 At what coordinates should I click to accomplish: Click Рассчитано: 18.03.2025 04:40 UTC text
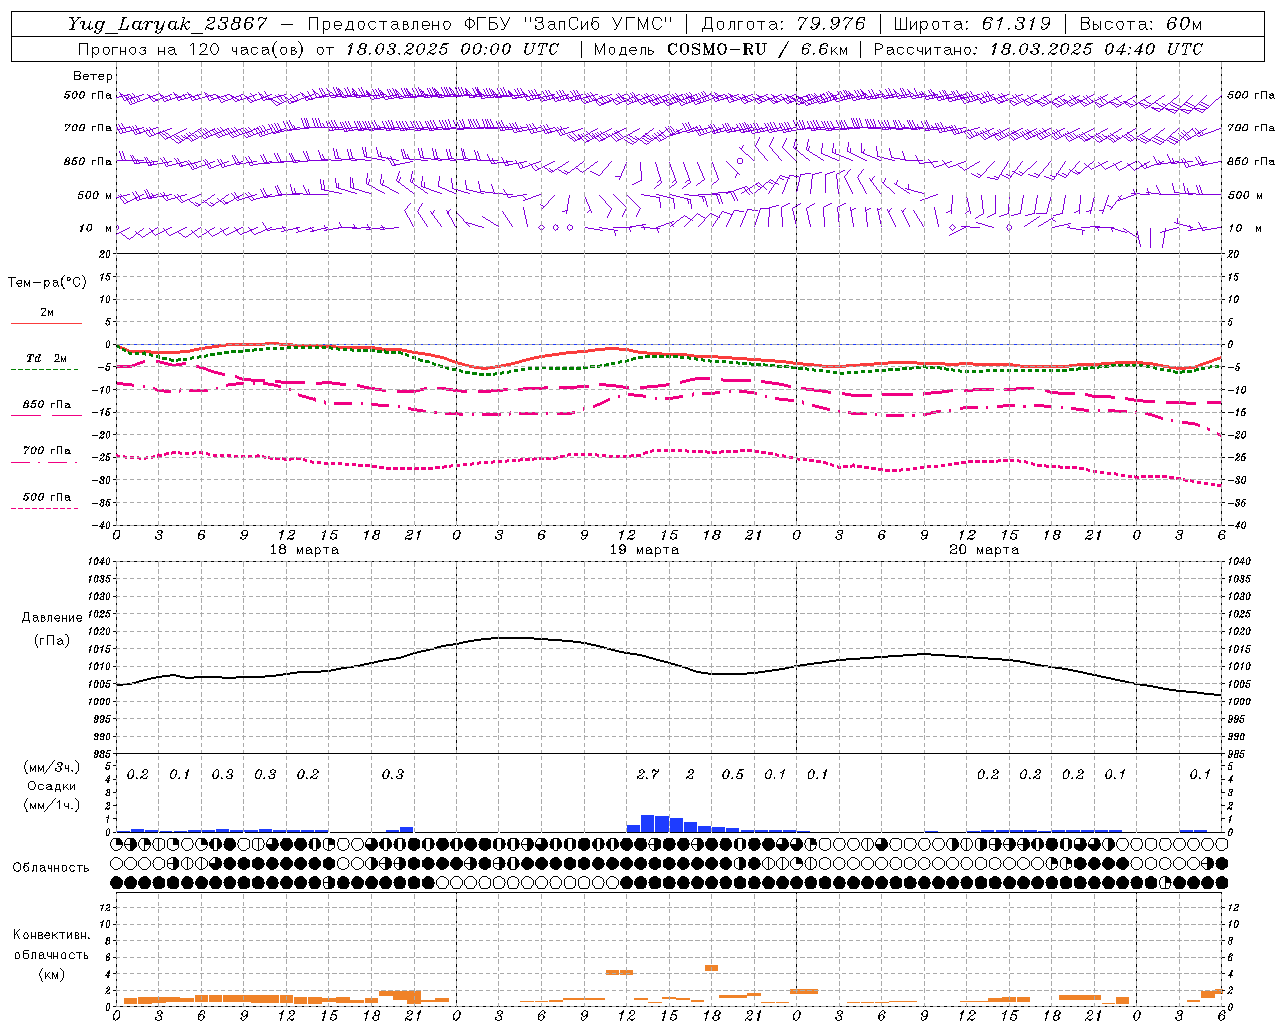point(1038,49)
